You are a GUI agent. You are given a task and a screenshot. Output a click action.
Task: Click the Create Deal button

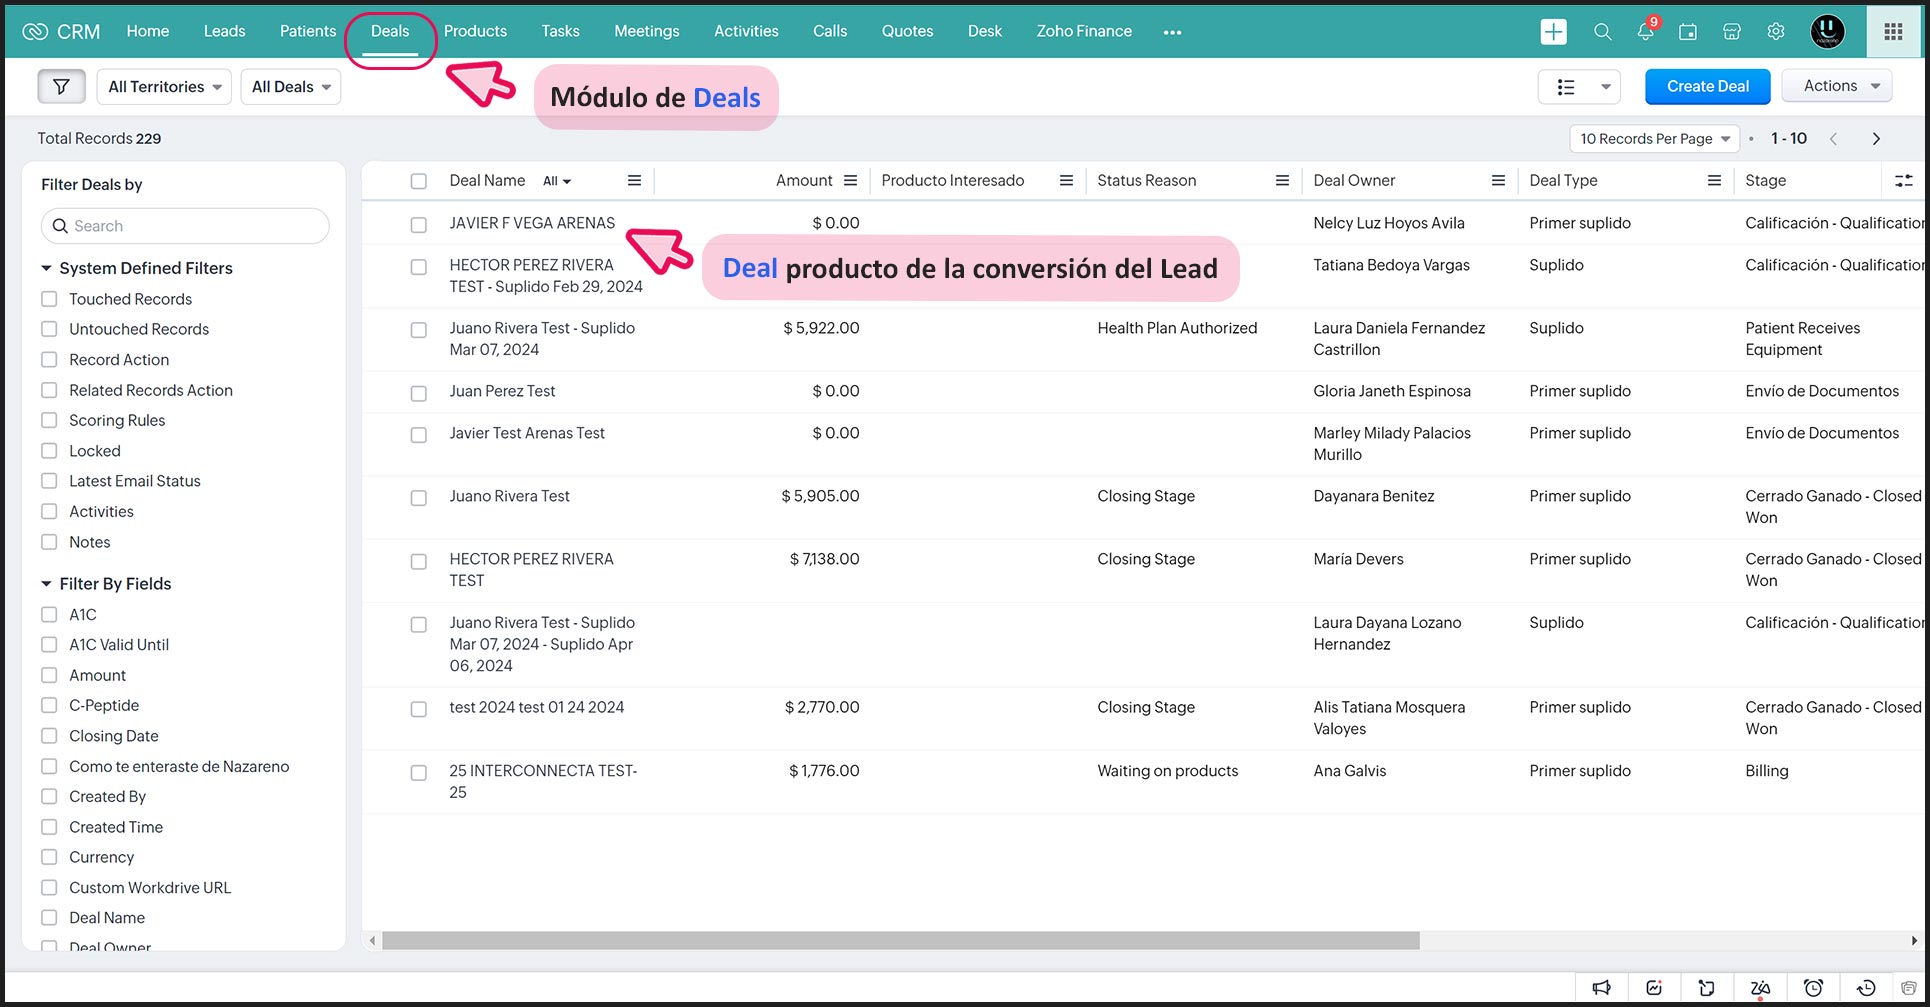[x=1707, y=87]
